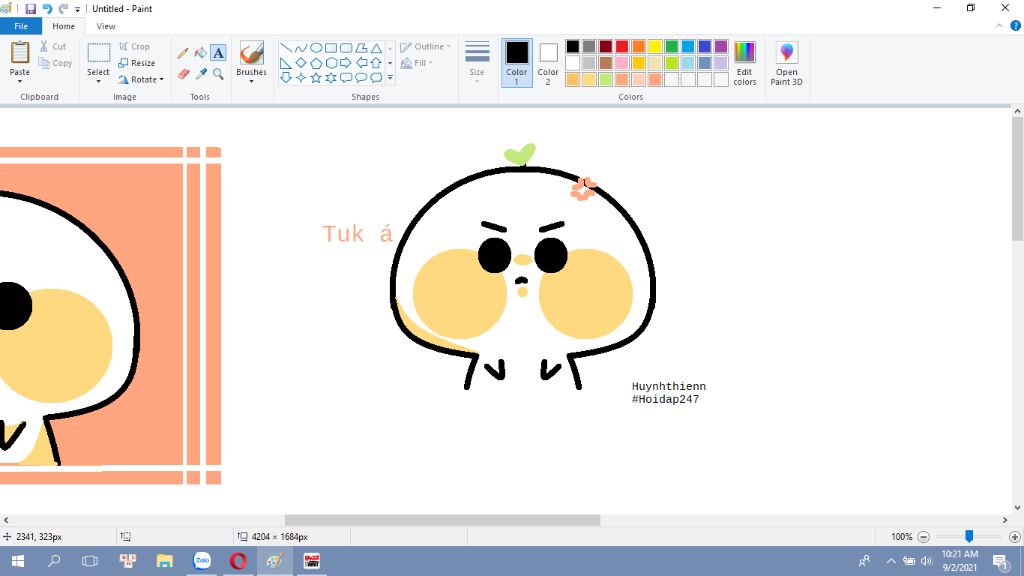
Task: Choose the Six-point star shape
Action: 331,78
